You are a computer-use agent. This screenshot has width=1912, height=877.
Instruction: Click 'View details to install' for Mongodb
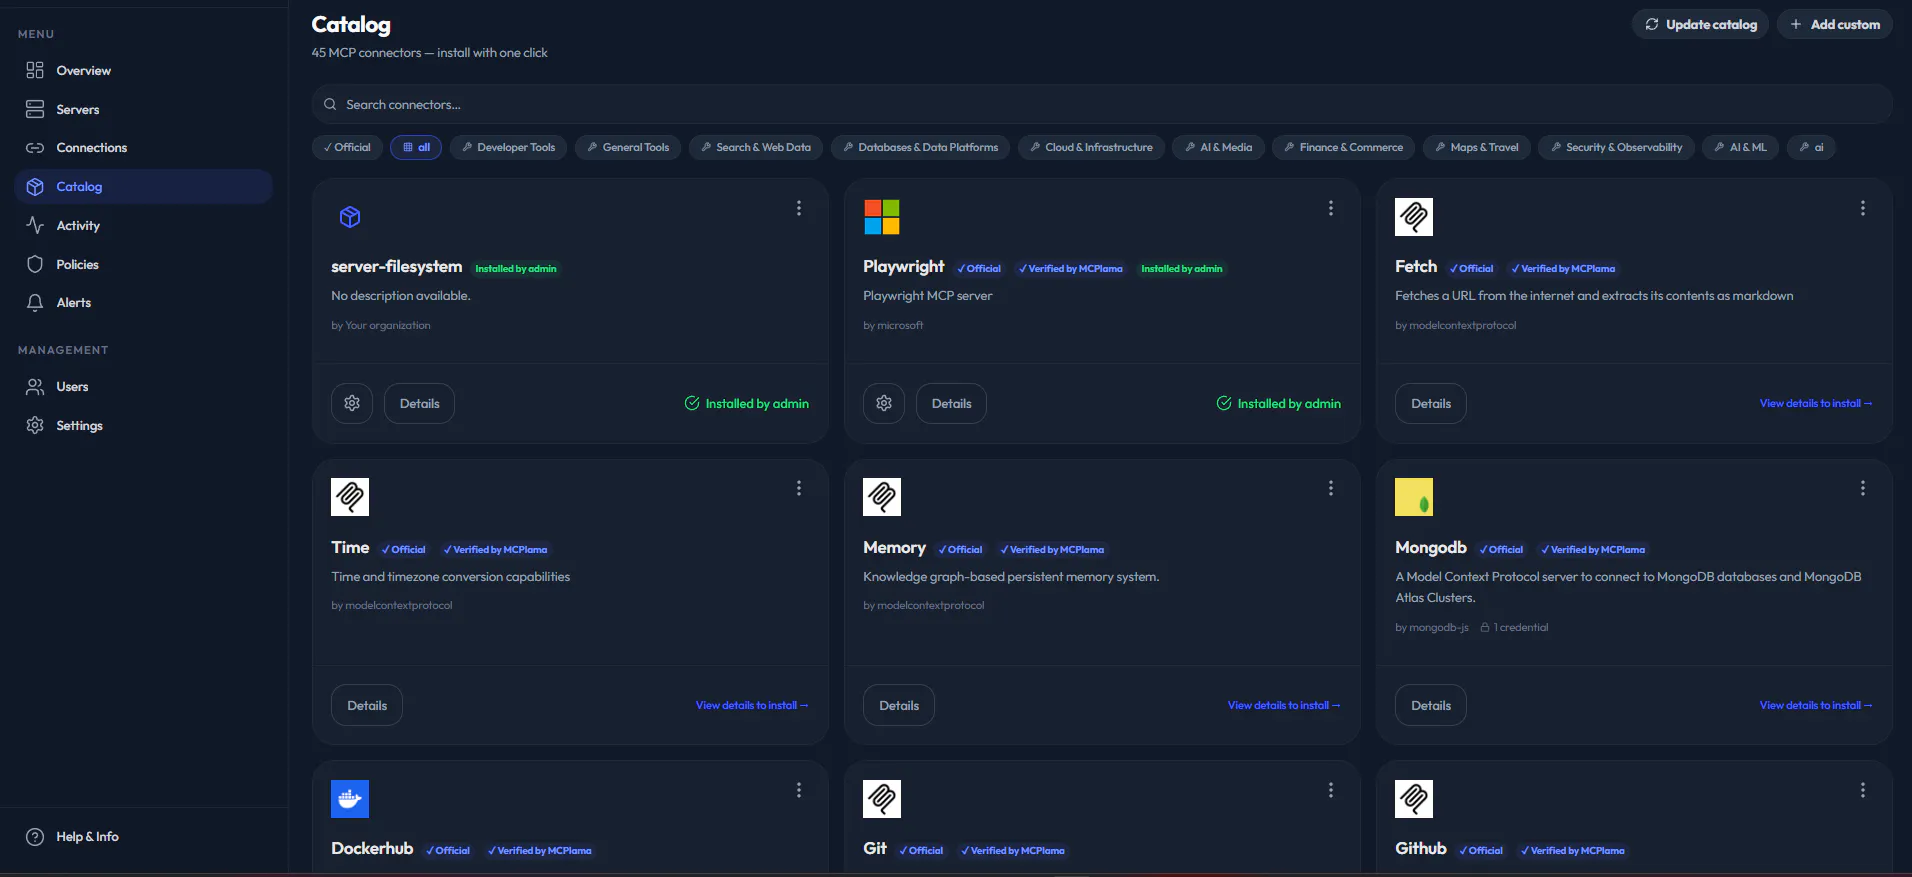click(x=1816, y=705)
